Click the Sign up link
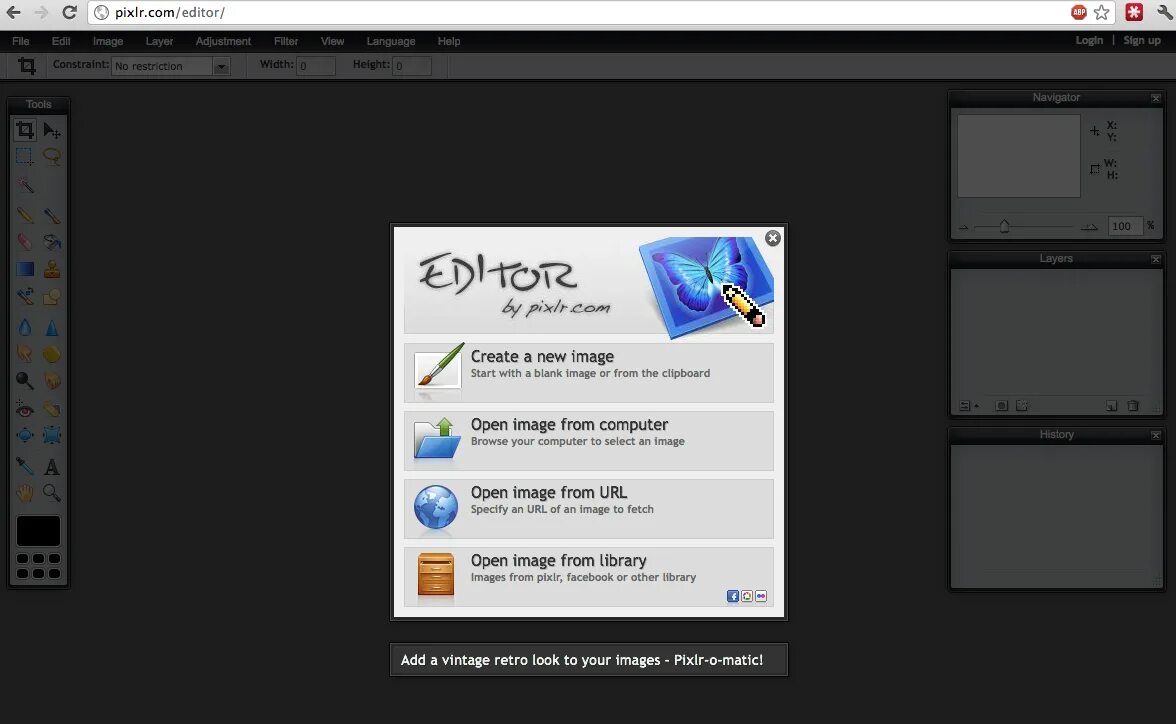The height and width of the screenshot is (724, 1176). click(1142, 41)
